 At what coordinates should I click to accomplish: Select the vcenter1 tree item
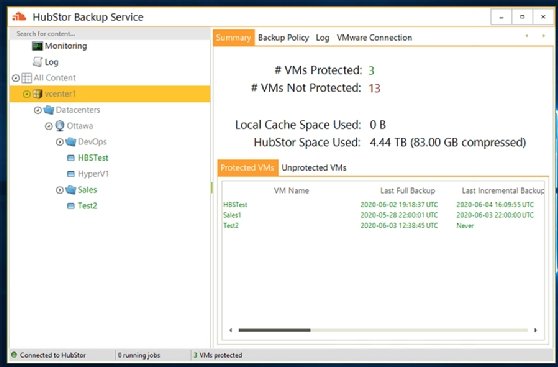click(x=110, y=94)
